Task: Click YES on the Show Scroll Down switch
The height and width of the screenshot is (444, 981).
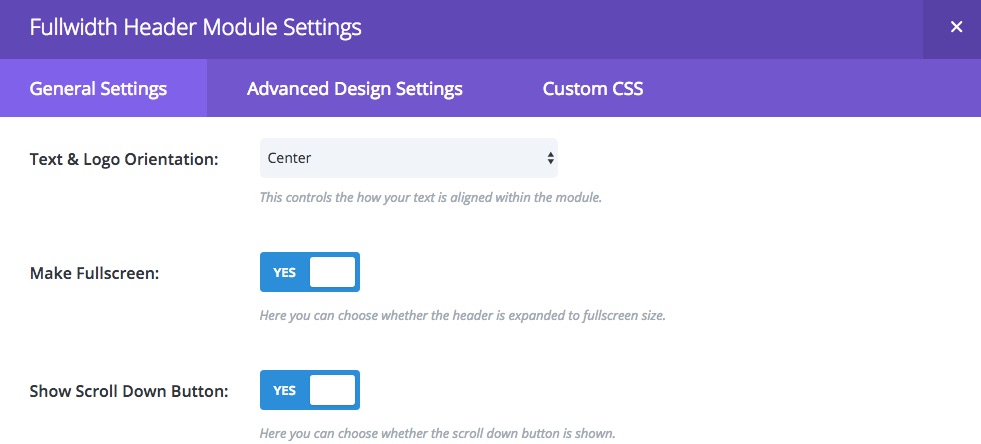Action: 284,391
